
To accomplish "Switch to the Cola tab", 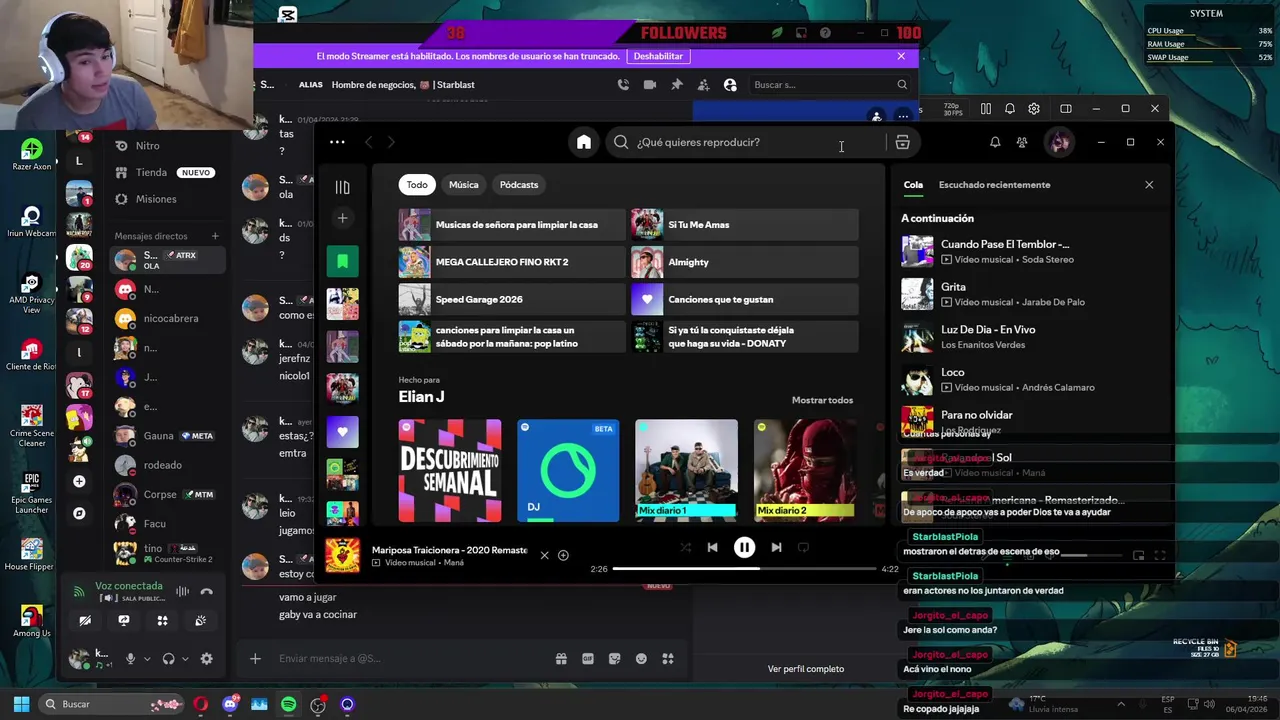I will point(913,185).
